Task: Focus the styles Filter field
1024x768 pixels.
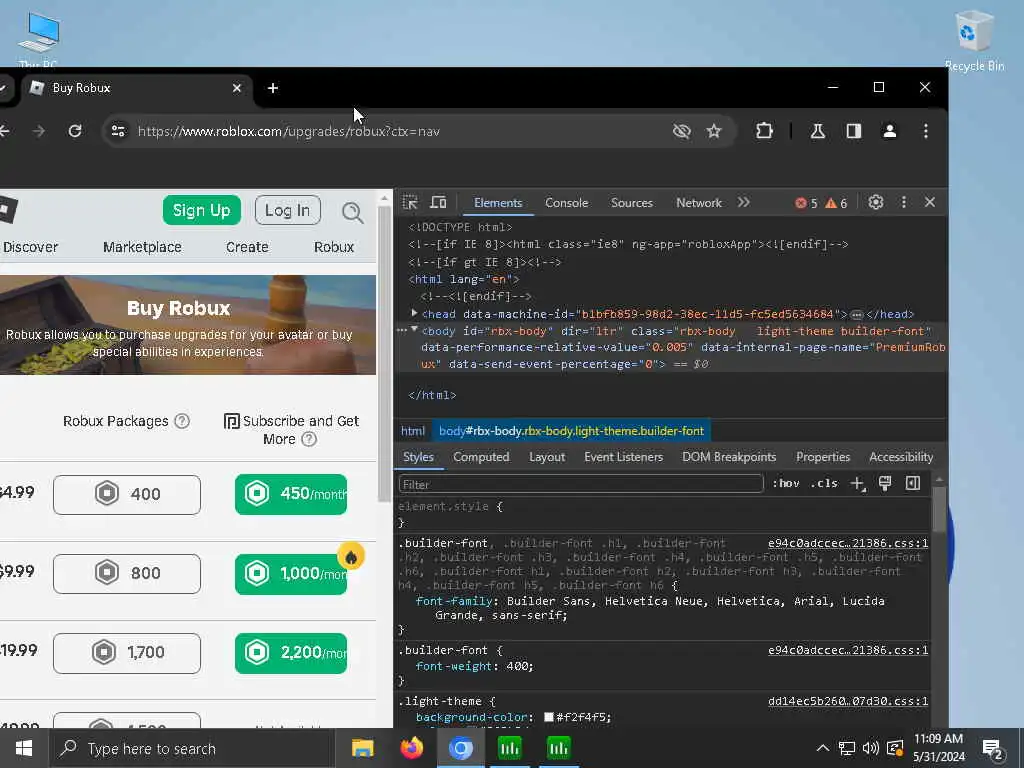Action: pyautogui.click(x=581, y=485)
